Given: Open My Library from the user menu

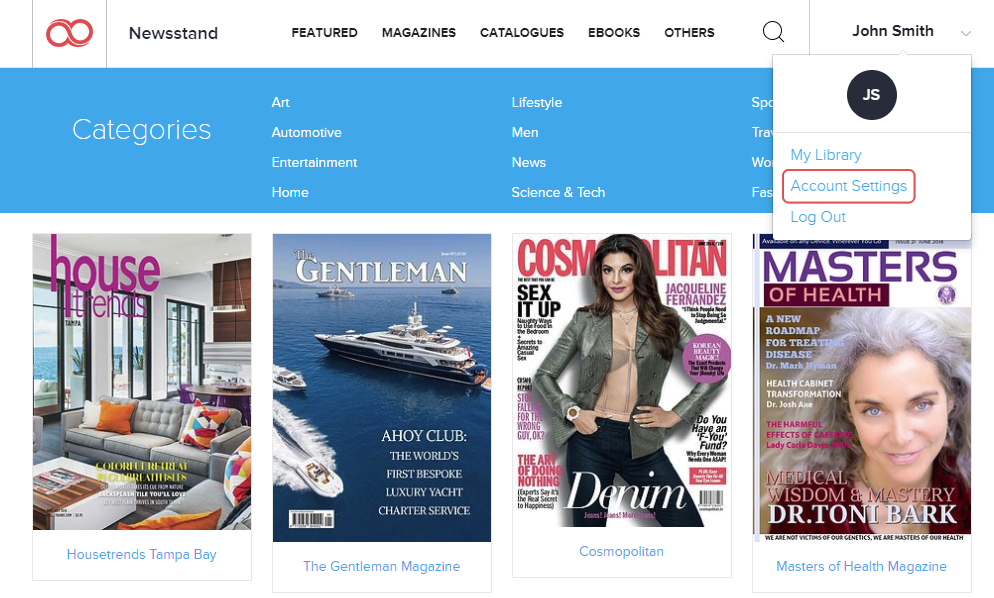Looking at the screenshot, I should click(x=825, y=155).
